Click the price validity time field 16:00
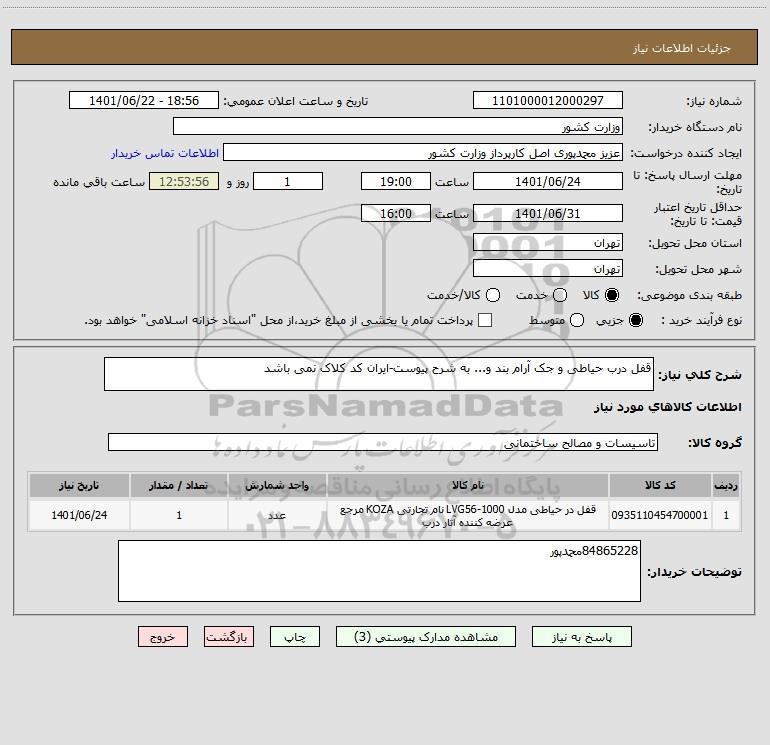The image size is (770, 745). tap(396, 213)
